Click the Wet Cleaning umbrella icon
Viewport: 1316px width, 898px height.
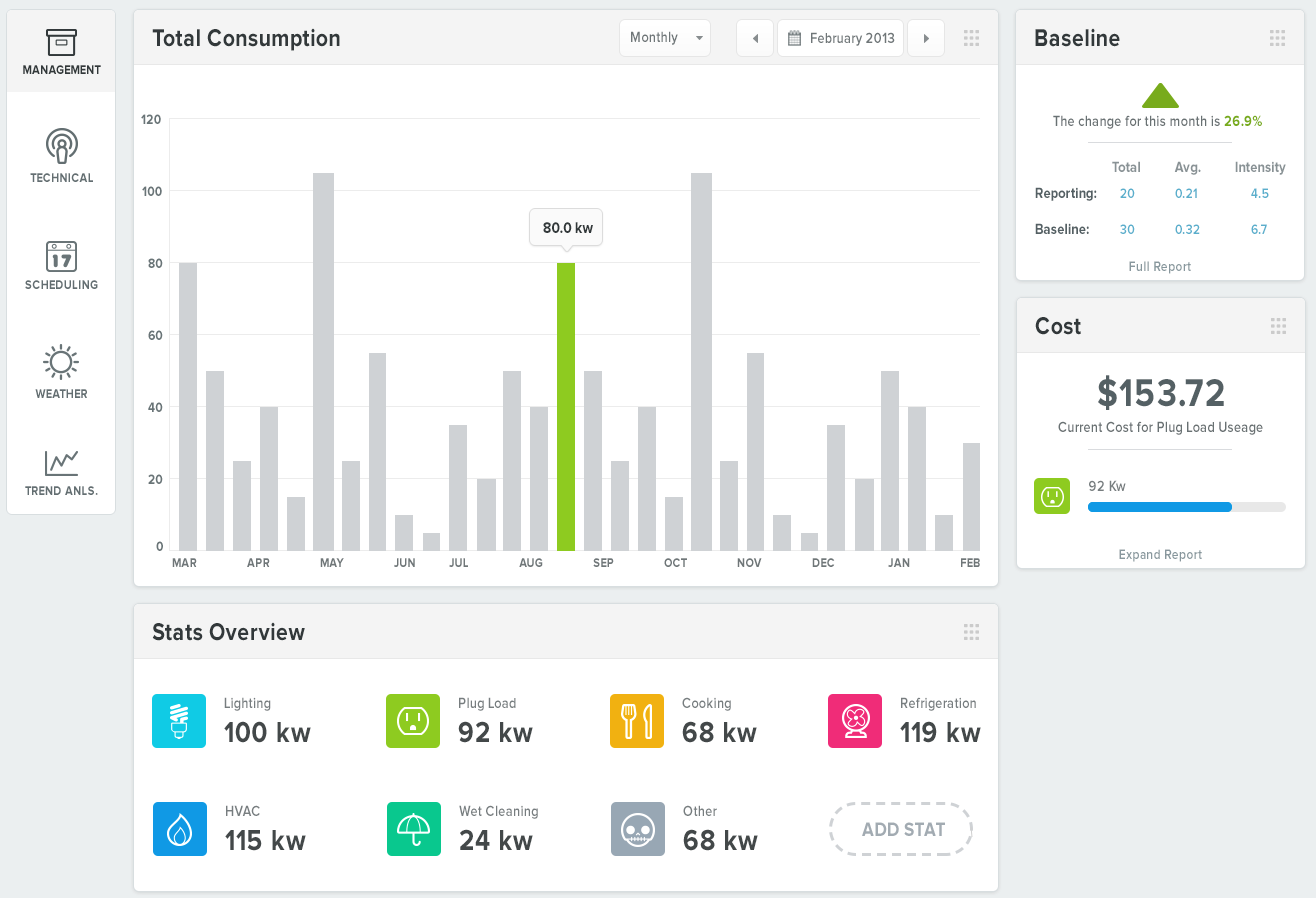tap(413, 829)
